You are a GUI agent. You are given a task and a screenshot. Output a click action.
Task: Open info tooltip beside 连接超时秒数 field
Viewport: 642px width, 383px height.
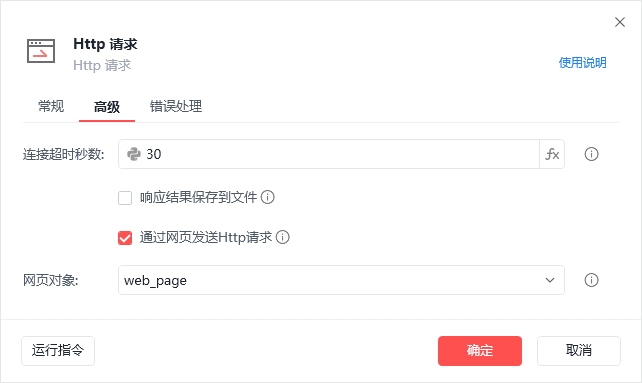point(591,154)
